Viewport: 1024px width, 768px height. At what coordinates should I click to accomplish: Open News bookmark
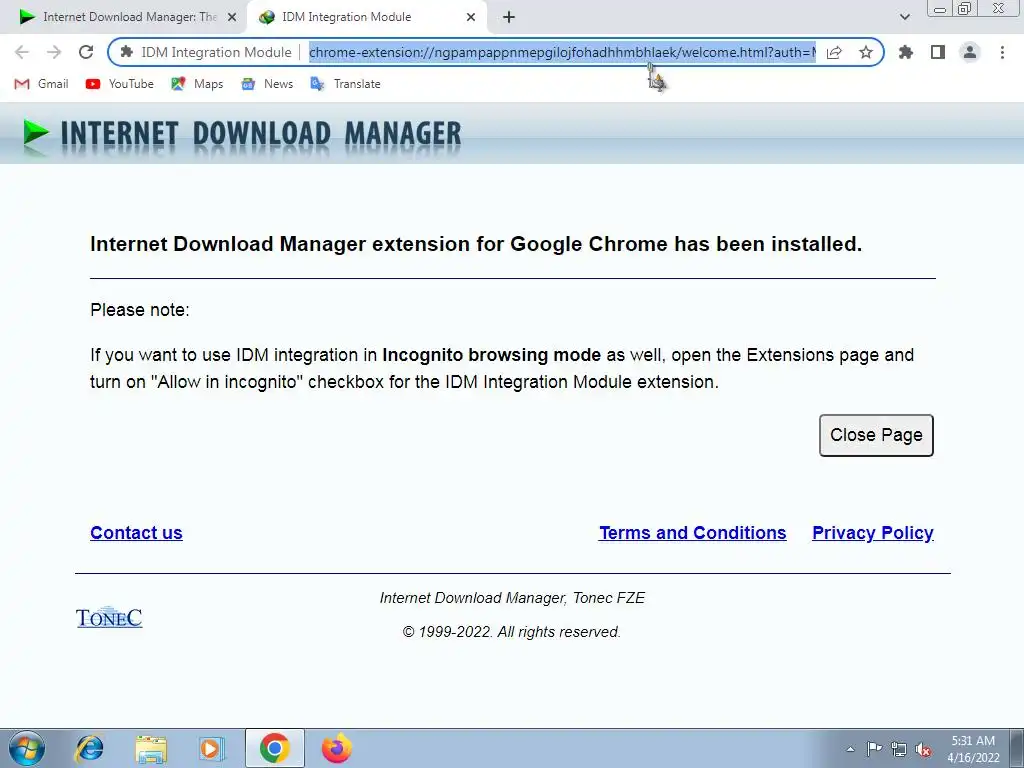(267, 84)
